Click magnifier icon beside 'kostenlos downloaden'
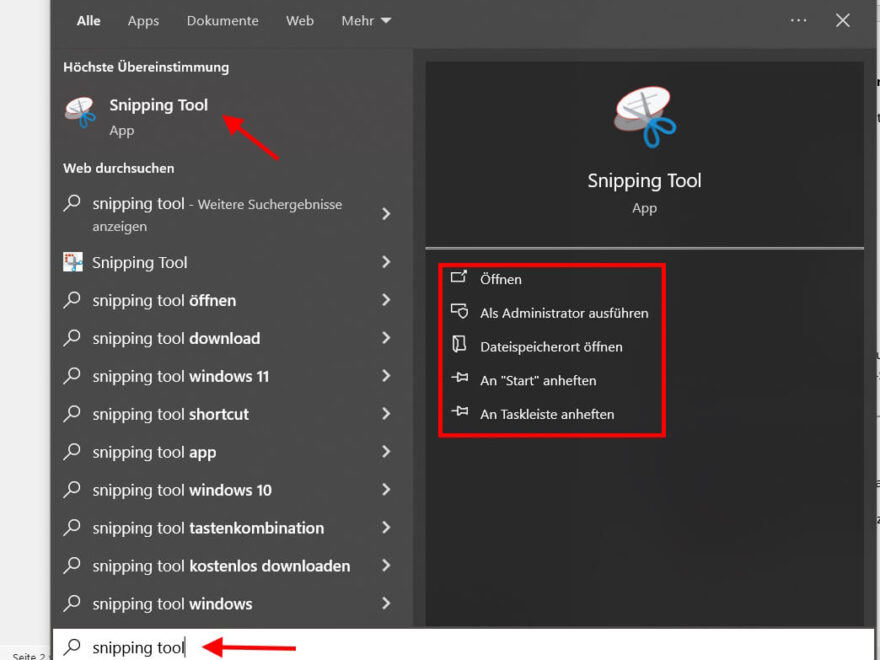 (x=72, y=565)
